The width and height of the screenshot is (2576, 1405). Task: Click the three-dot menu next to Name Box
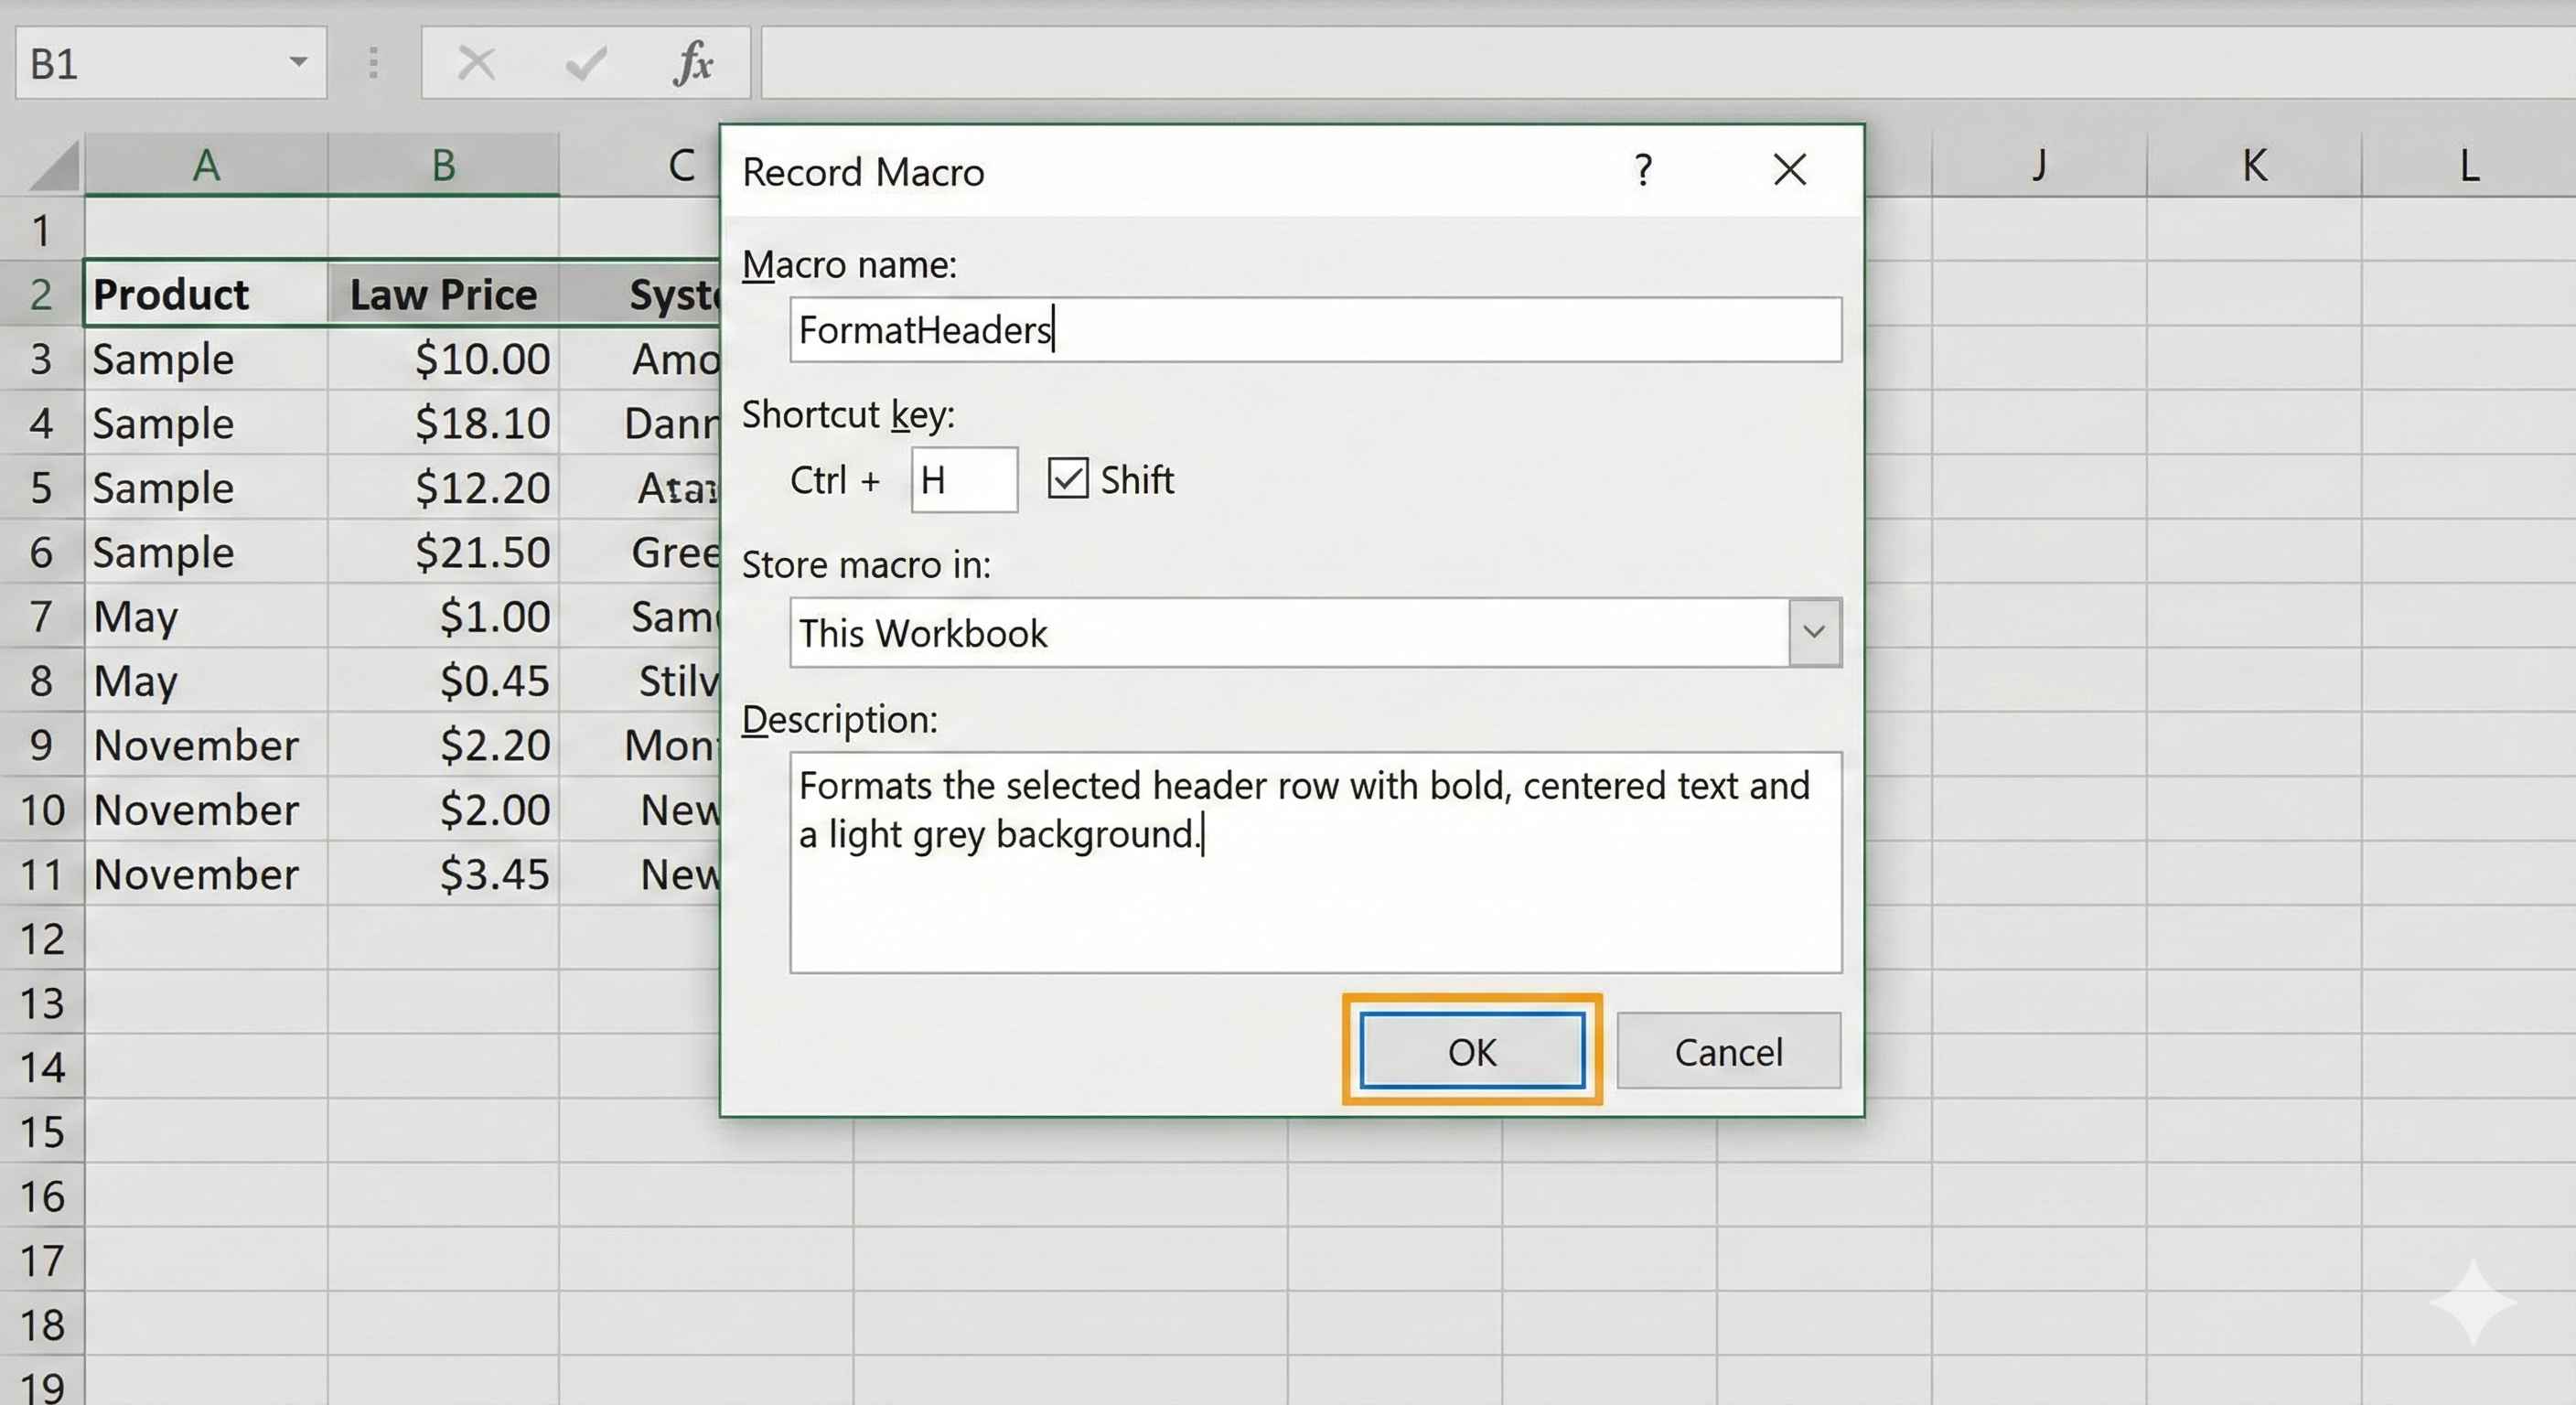pyautogui.click(x=374, y=63)
